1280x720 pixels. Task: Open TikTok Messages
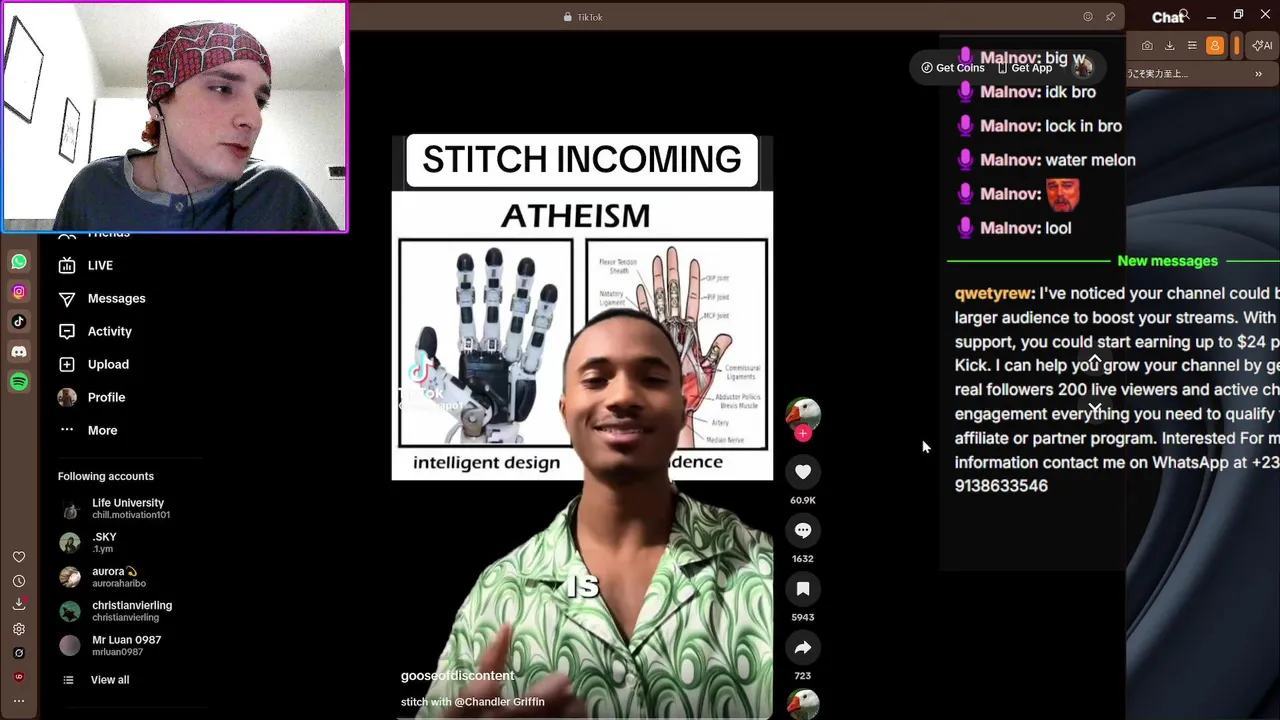(x=102, y=298)
